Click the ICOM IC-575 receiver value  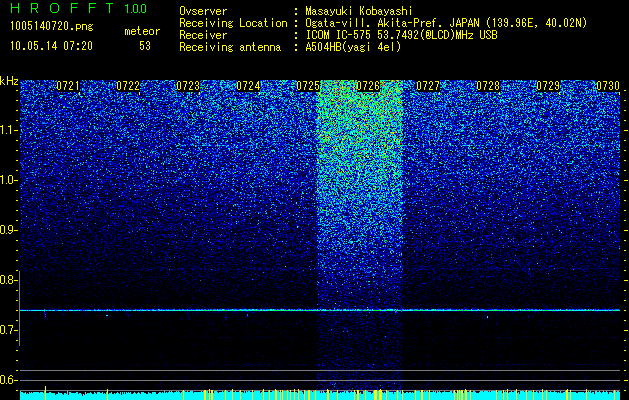401,35
